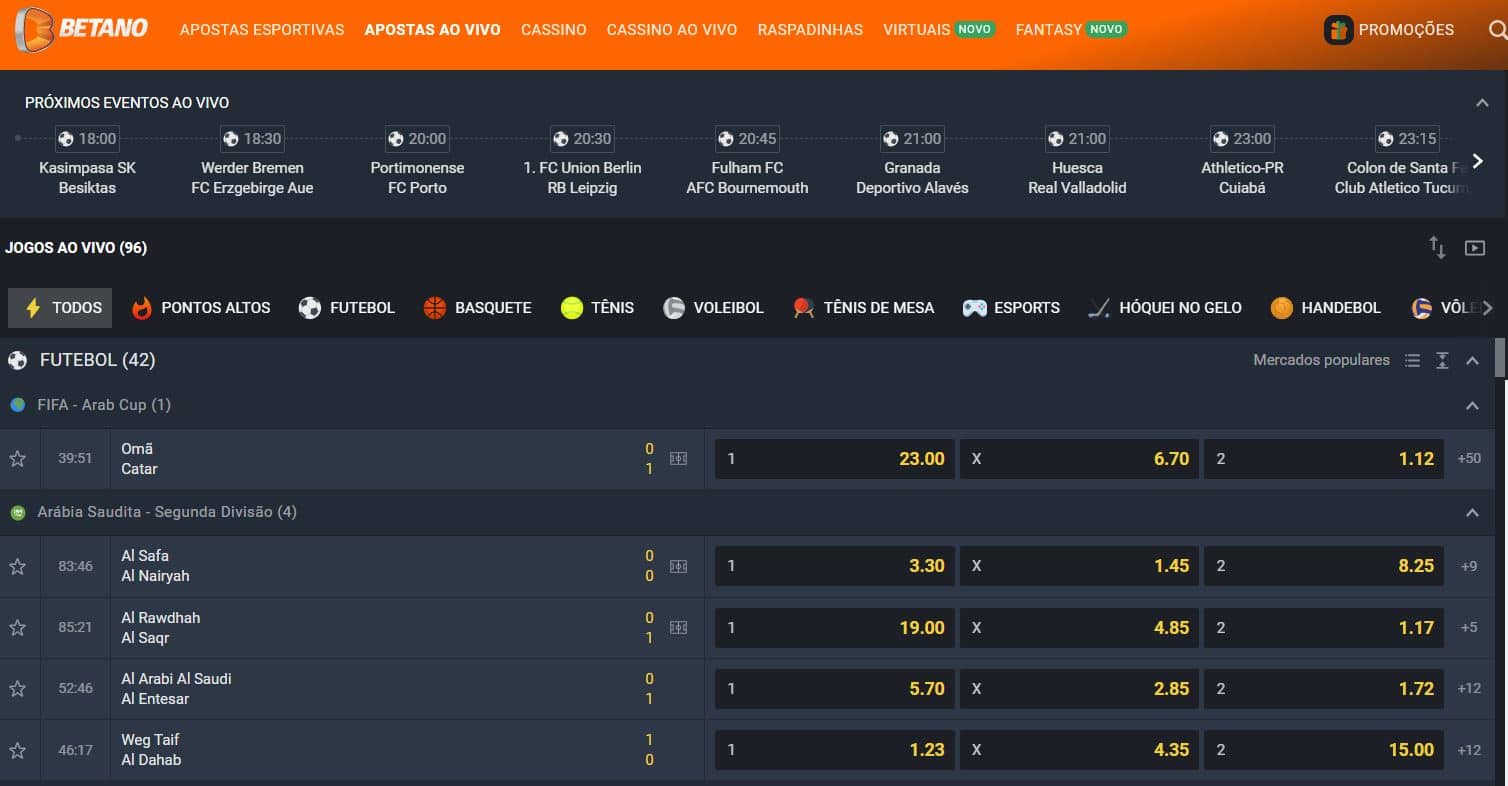The image size is (1508, 786).
Task: Collapse the Próximos Eventos ao Vivo section
Action: click(x=1482, y=103)
